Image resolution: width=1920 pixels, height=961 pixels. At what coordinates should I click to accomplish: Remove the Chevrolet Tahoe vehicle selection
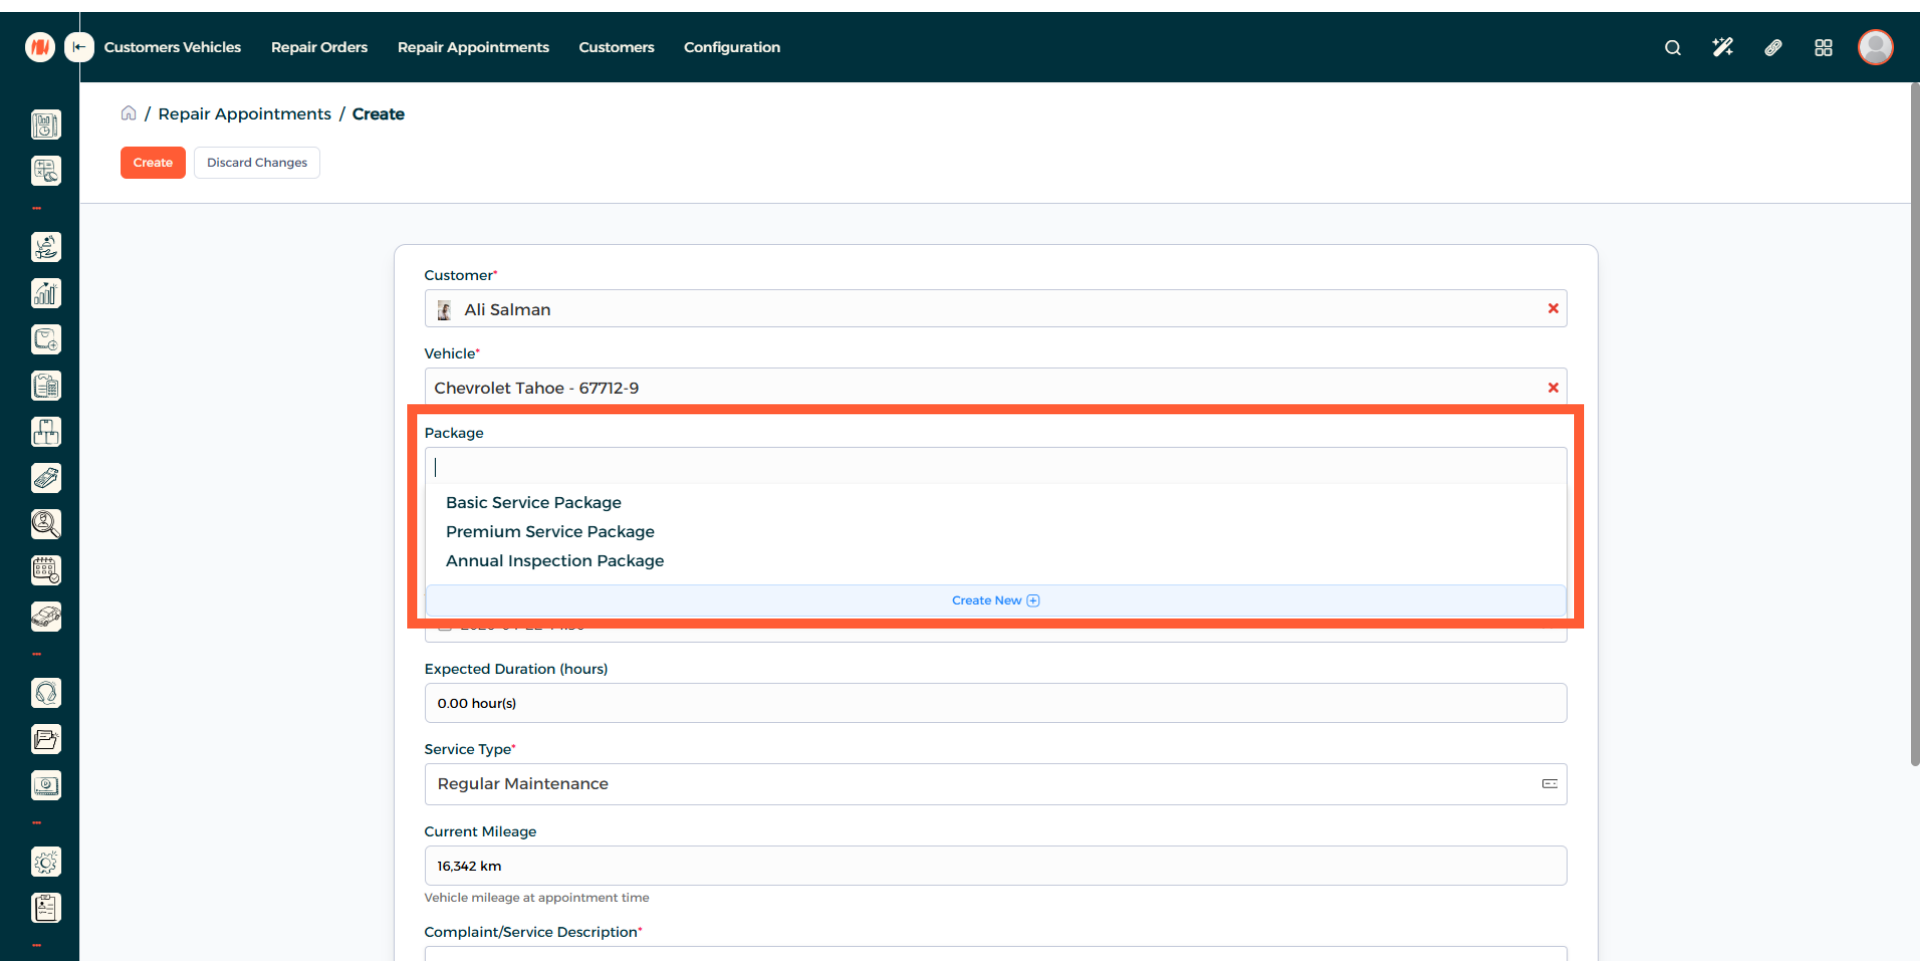[1553, 388]
